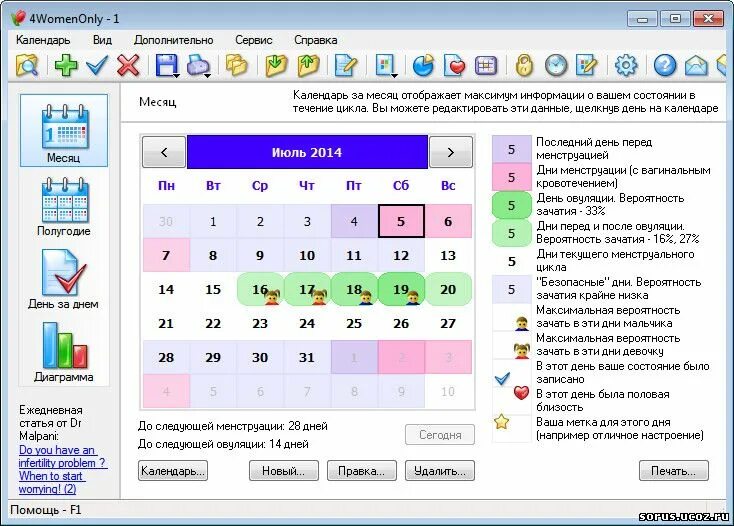Click the golden padlock password icon
734x526 pixels.
point(524,65)
